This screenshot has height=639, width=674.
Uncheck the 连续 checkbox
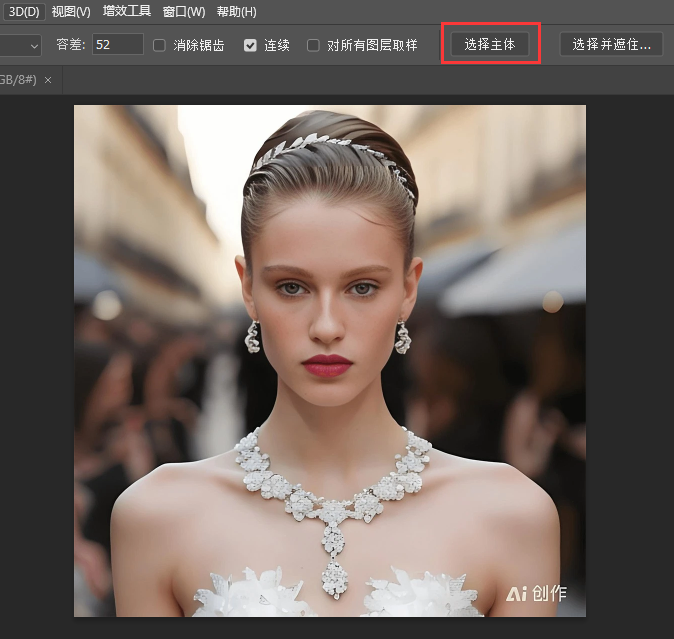pos(250,45)
